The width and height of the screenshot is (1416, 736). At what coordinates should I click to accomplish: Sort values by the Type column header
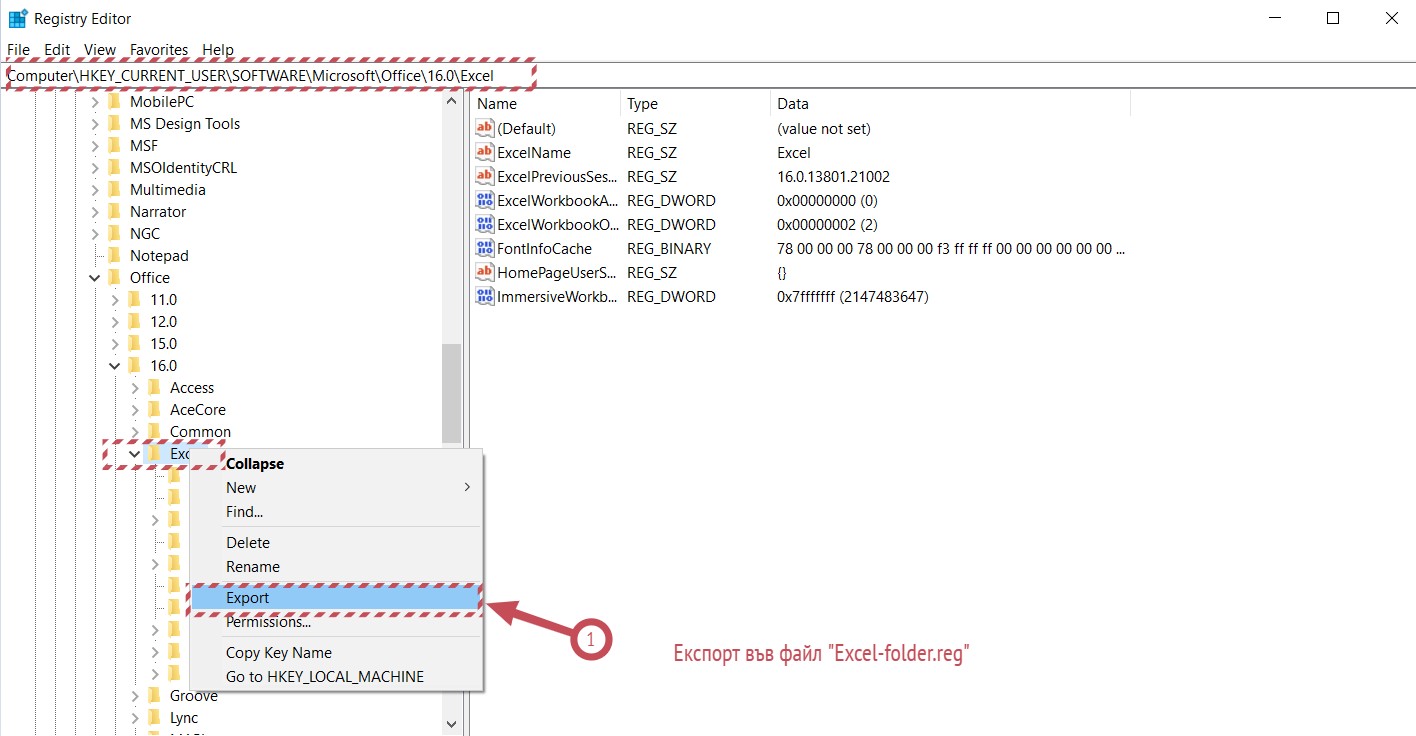[x=695, y=104]
